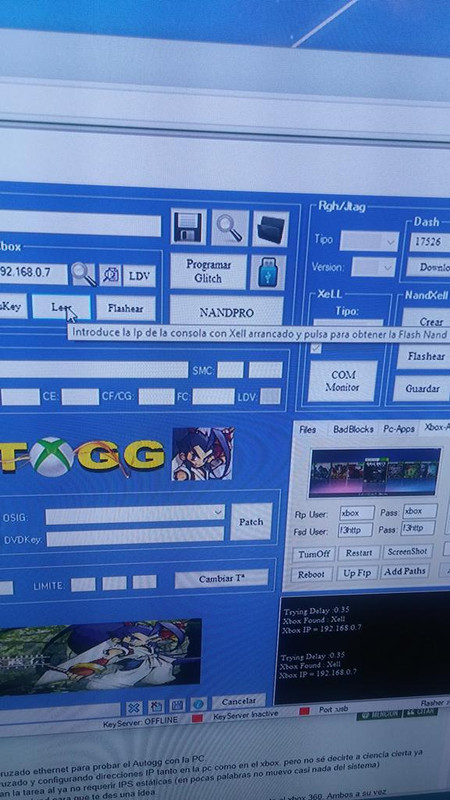Click the Add Paths button
The height and width of the screenshot is (800, 450).
[x=405, y=571]
